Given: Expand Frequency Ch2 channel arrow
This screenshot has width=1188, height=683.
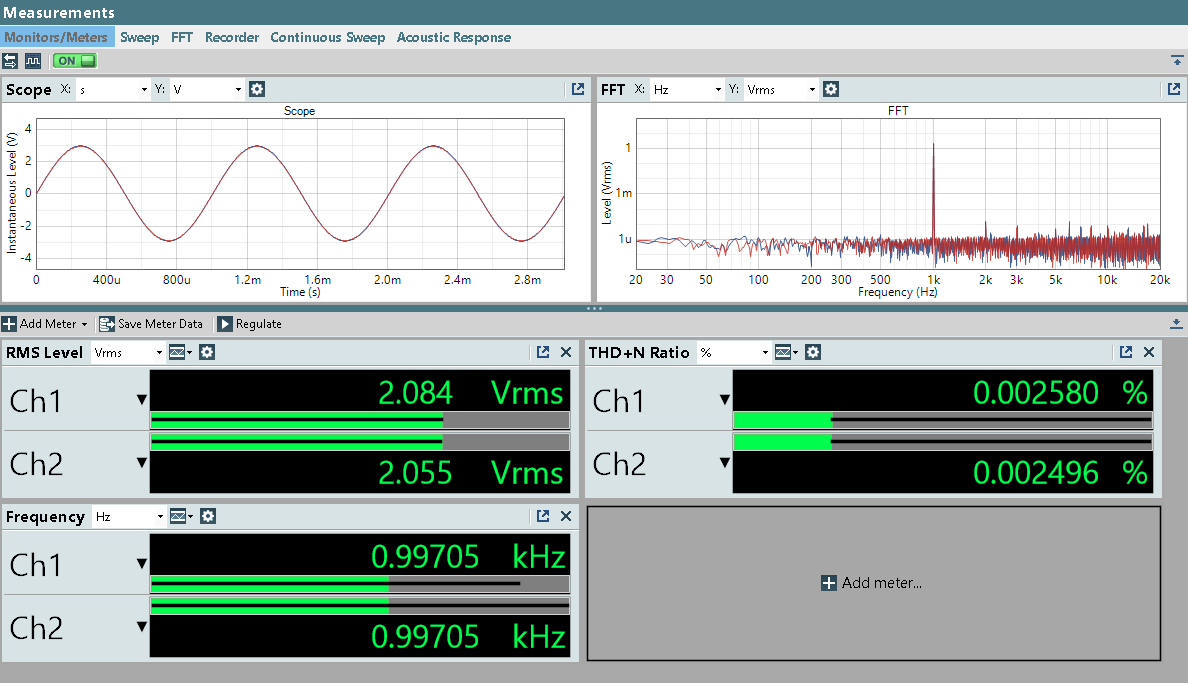Looking at the screenshot, I should (142, 626).
